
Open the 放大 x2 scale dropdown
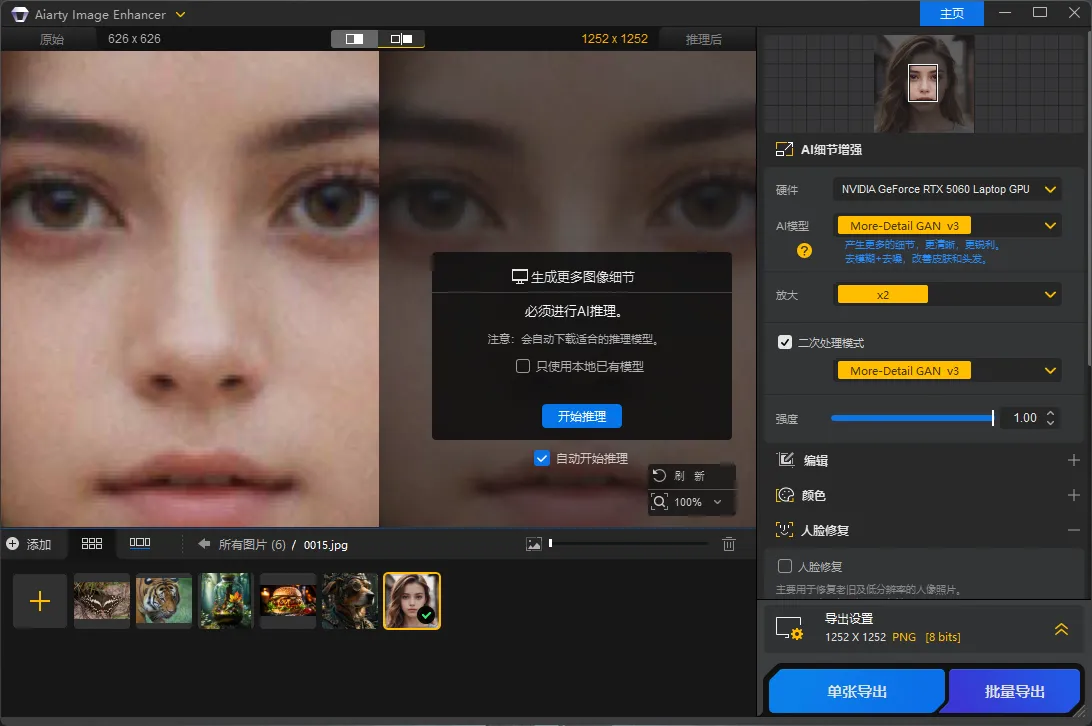(946, 295)
